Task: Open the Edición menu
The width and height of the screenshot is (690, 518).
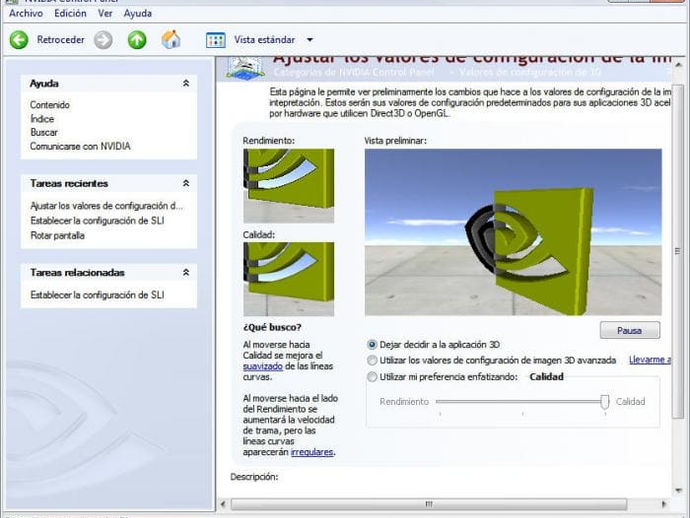Action: click(x=70, y=13)
